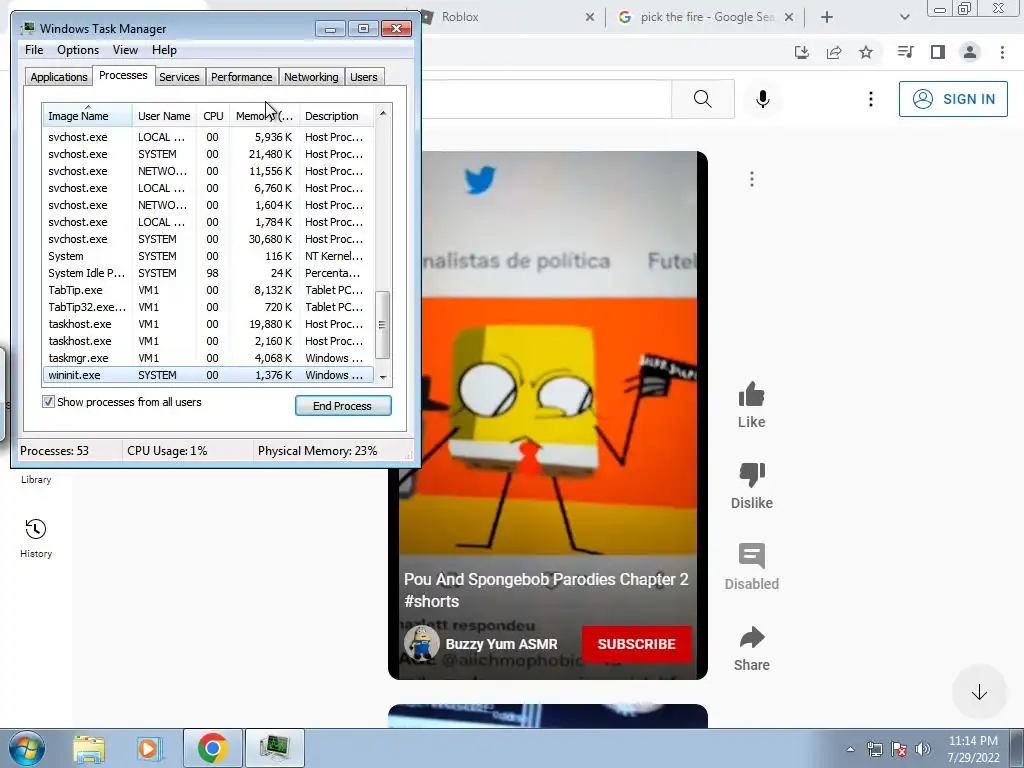Expand Chrome tab search chevron
Viewport: 1024px width, 768px height.
(x=904, y=17)
